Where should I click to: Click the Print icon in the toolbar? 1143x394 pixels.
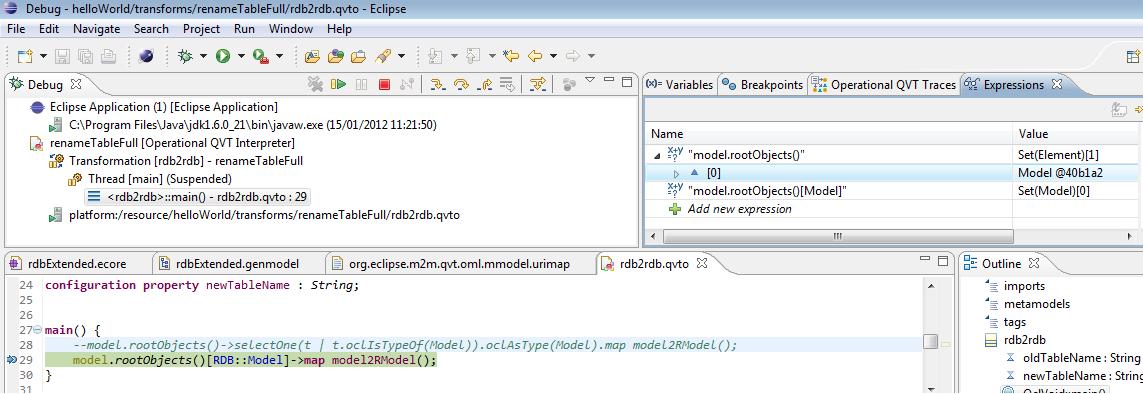(x=108, y=56)
